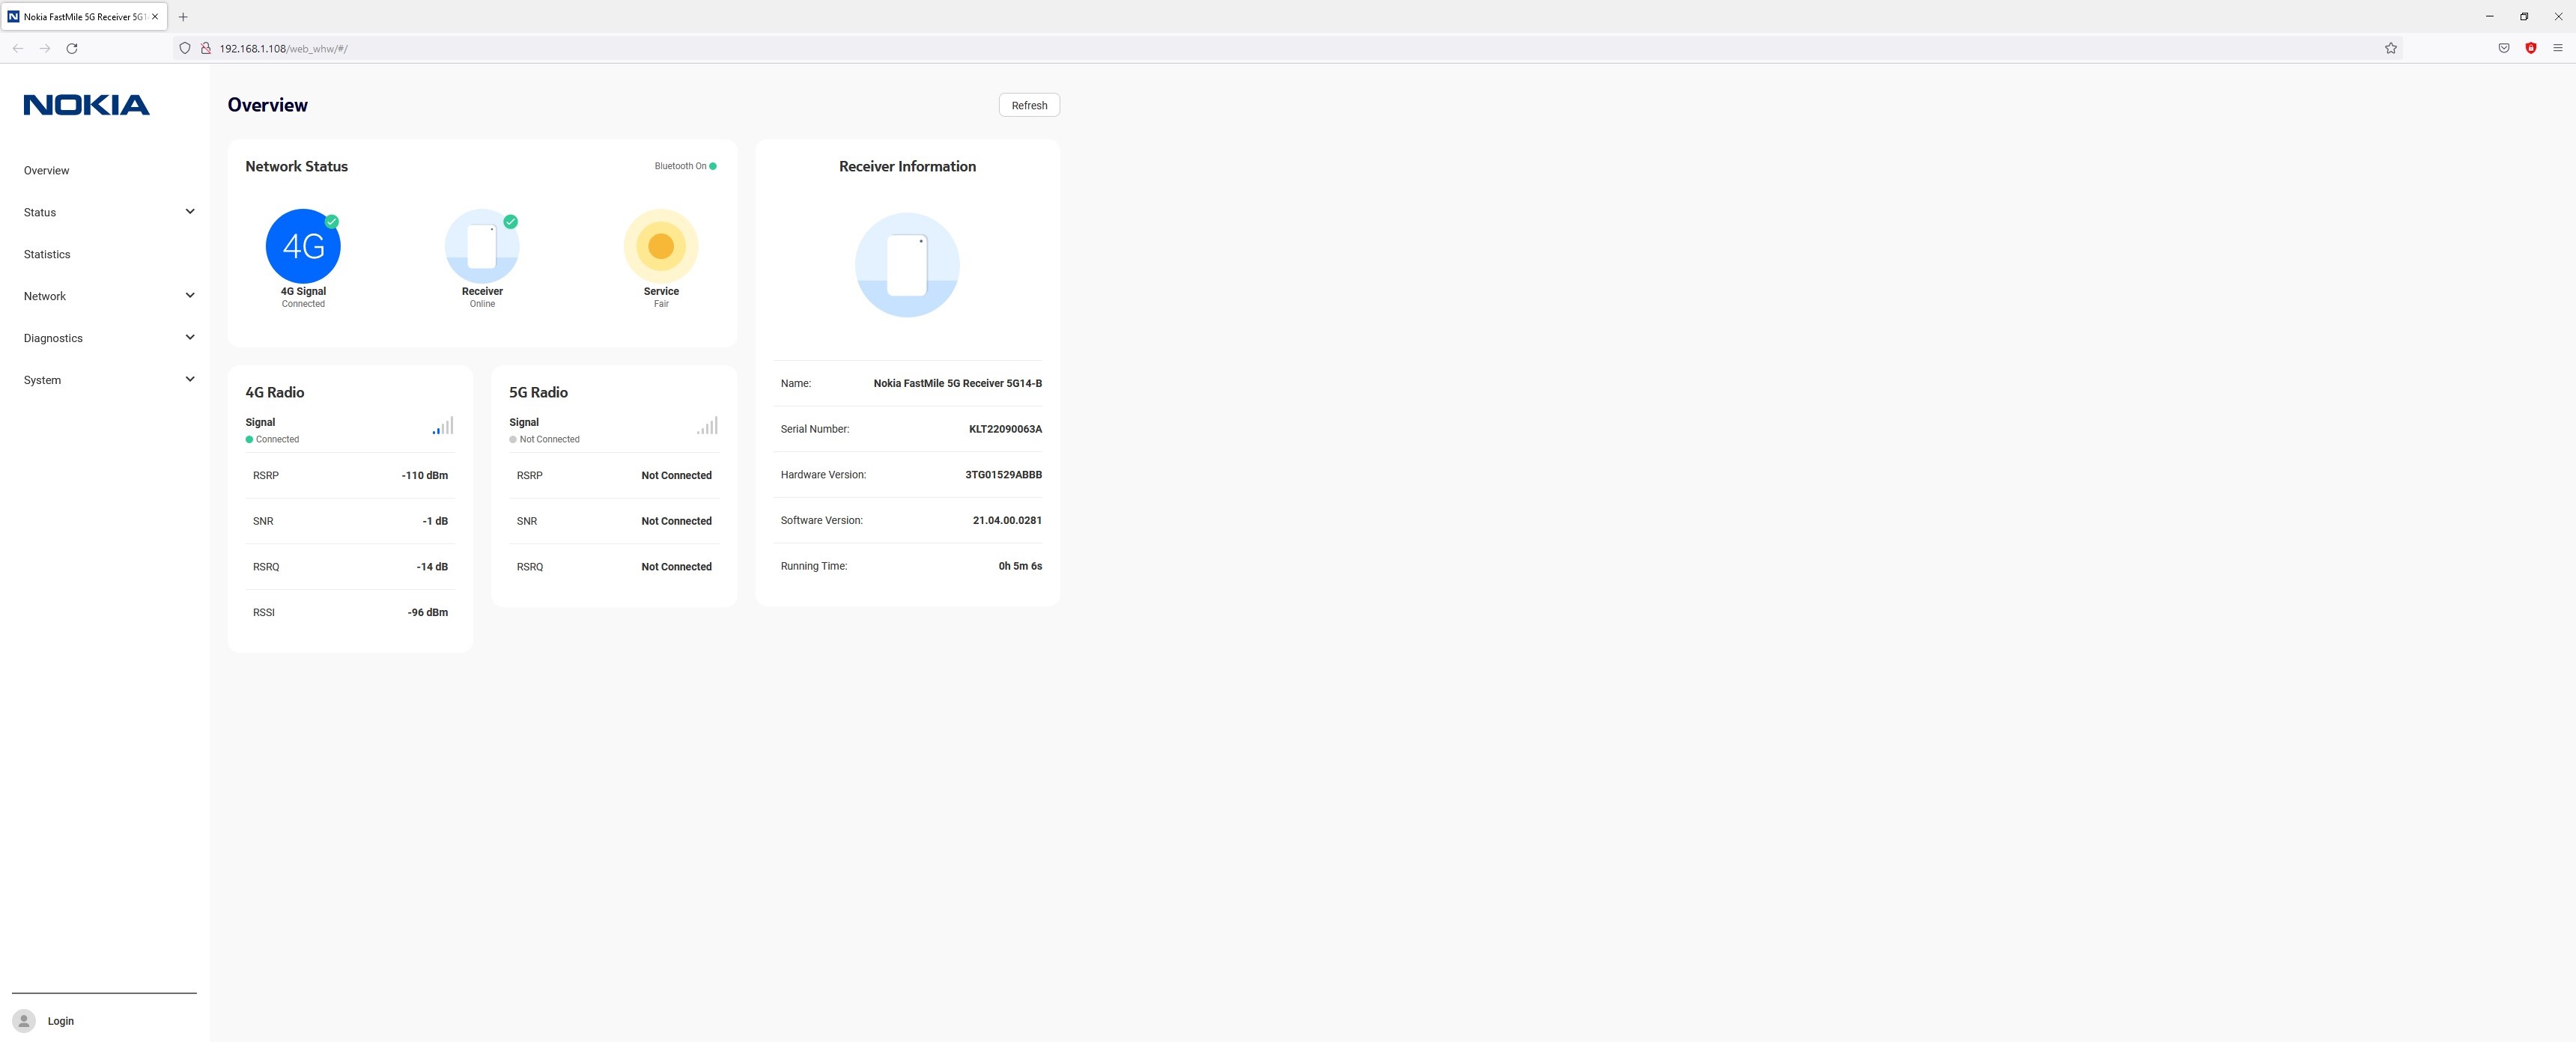Expand the Status menu chevron
The image size is (2576, 1042).
click(x=190, y=212)
